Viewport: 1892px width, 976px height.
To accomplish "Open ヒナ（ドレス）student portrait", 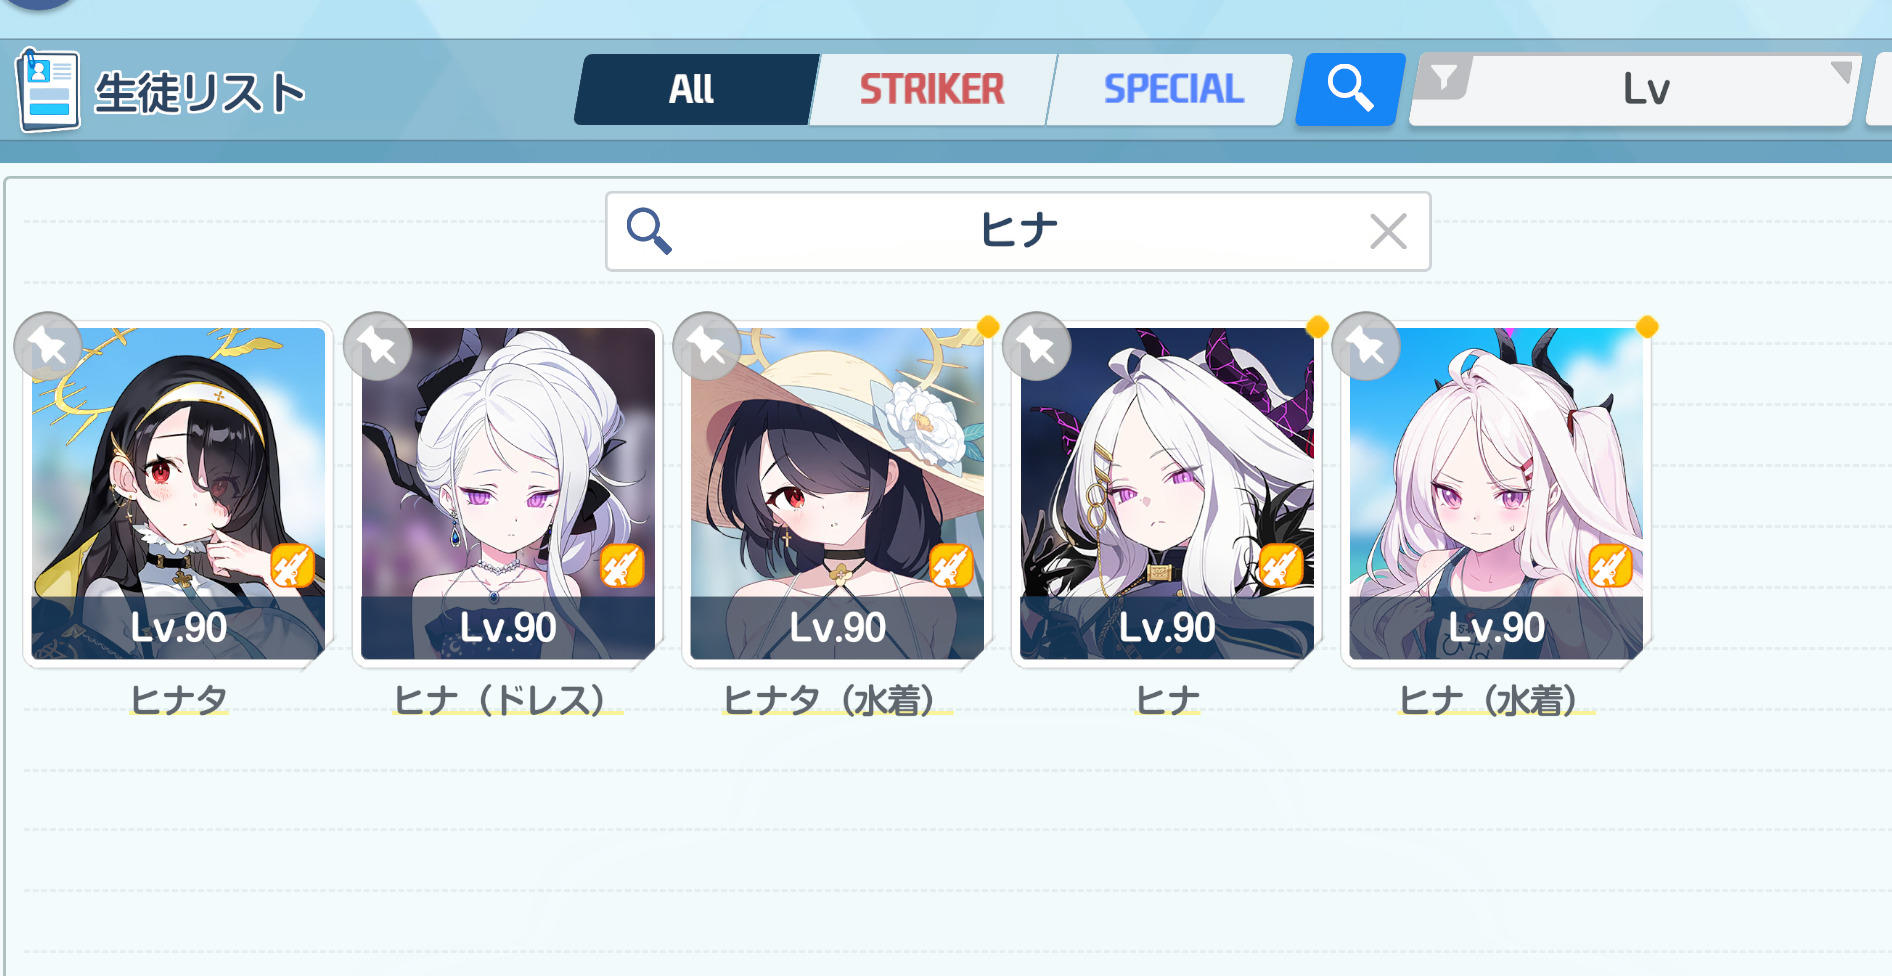I will click(508, 493).
